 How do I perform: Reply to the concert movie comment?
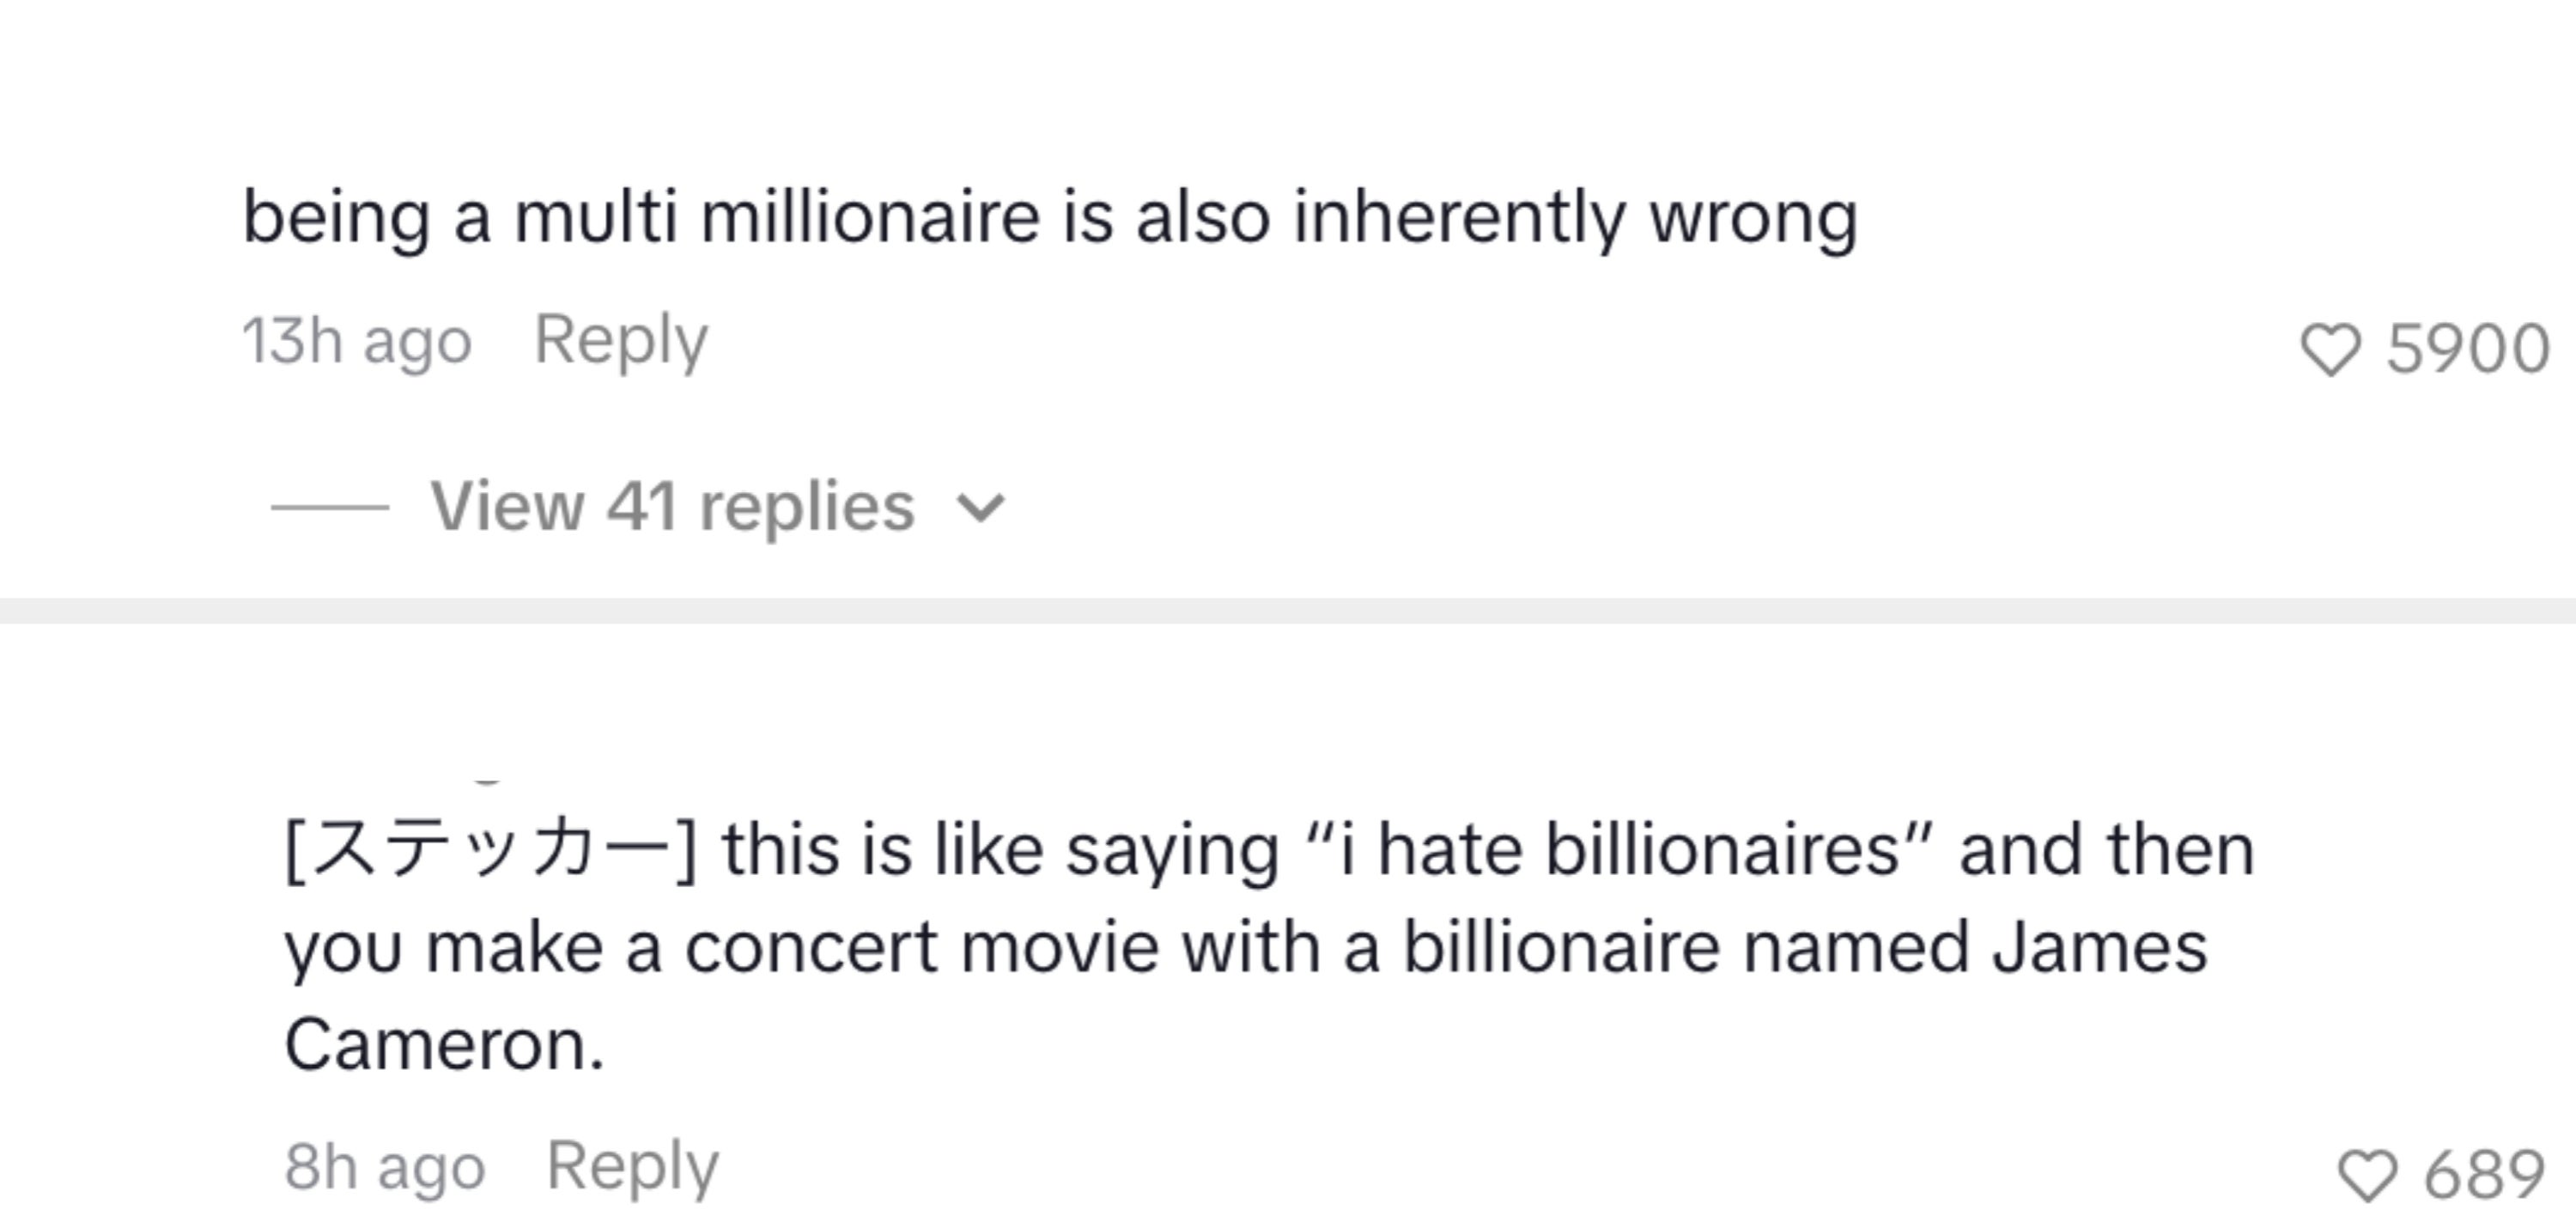click(x=632, y=1166)
